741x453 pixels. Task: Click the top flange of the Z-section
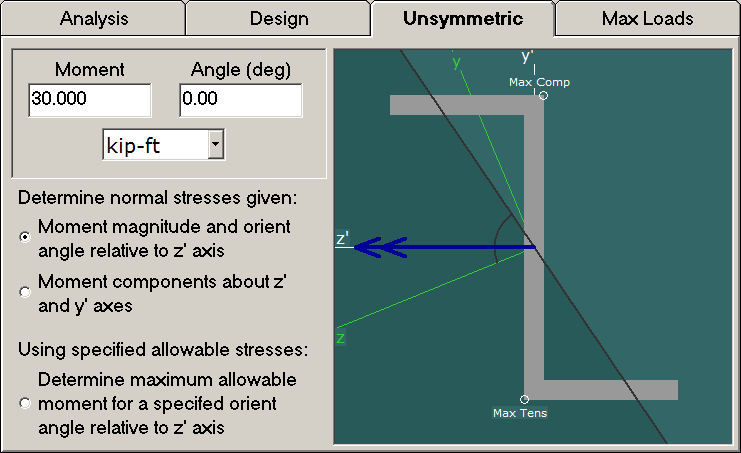[460, 105]
